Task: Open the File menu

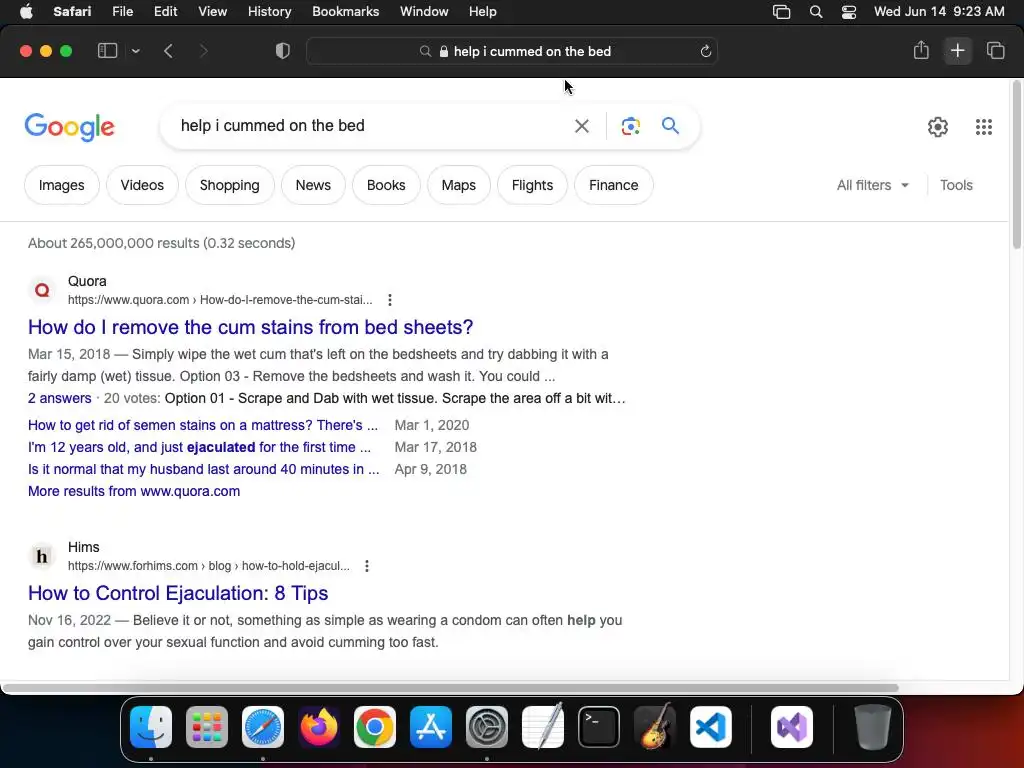Action: (x=122, y=12)
